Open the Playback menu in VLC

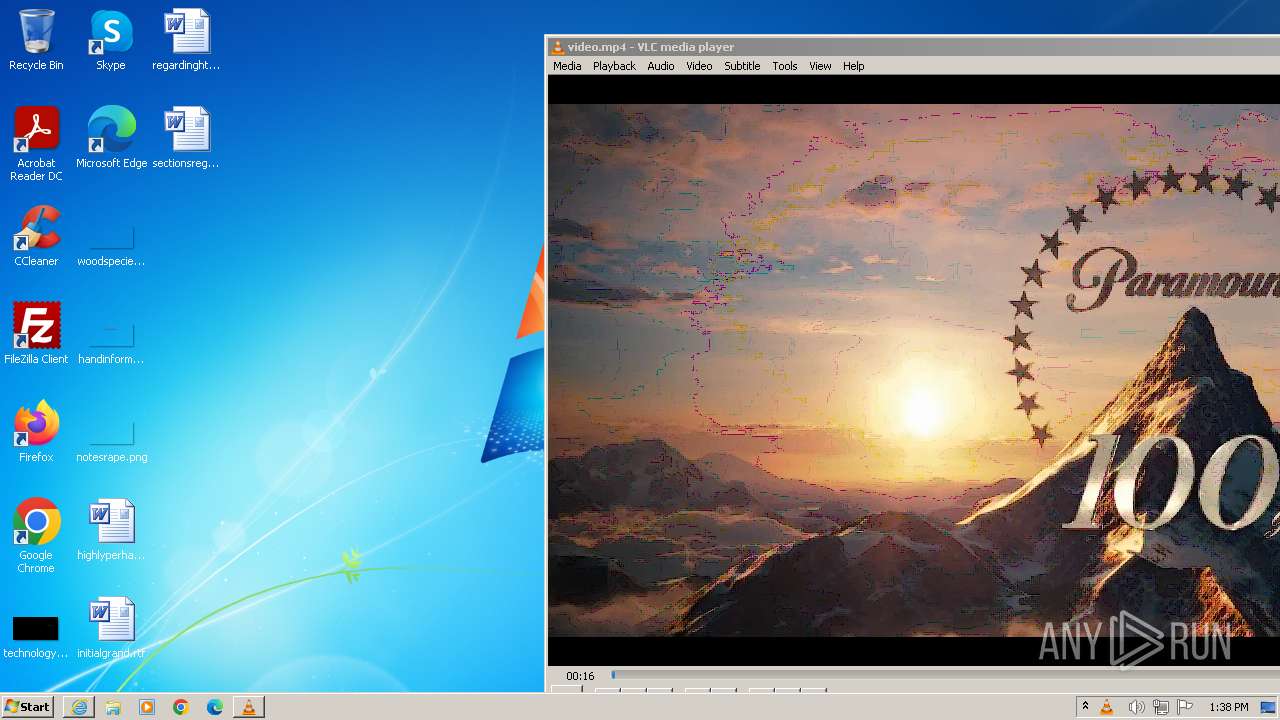tap(614, 66)
